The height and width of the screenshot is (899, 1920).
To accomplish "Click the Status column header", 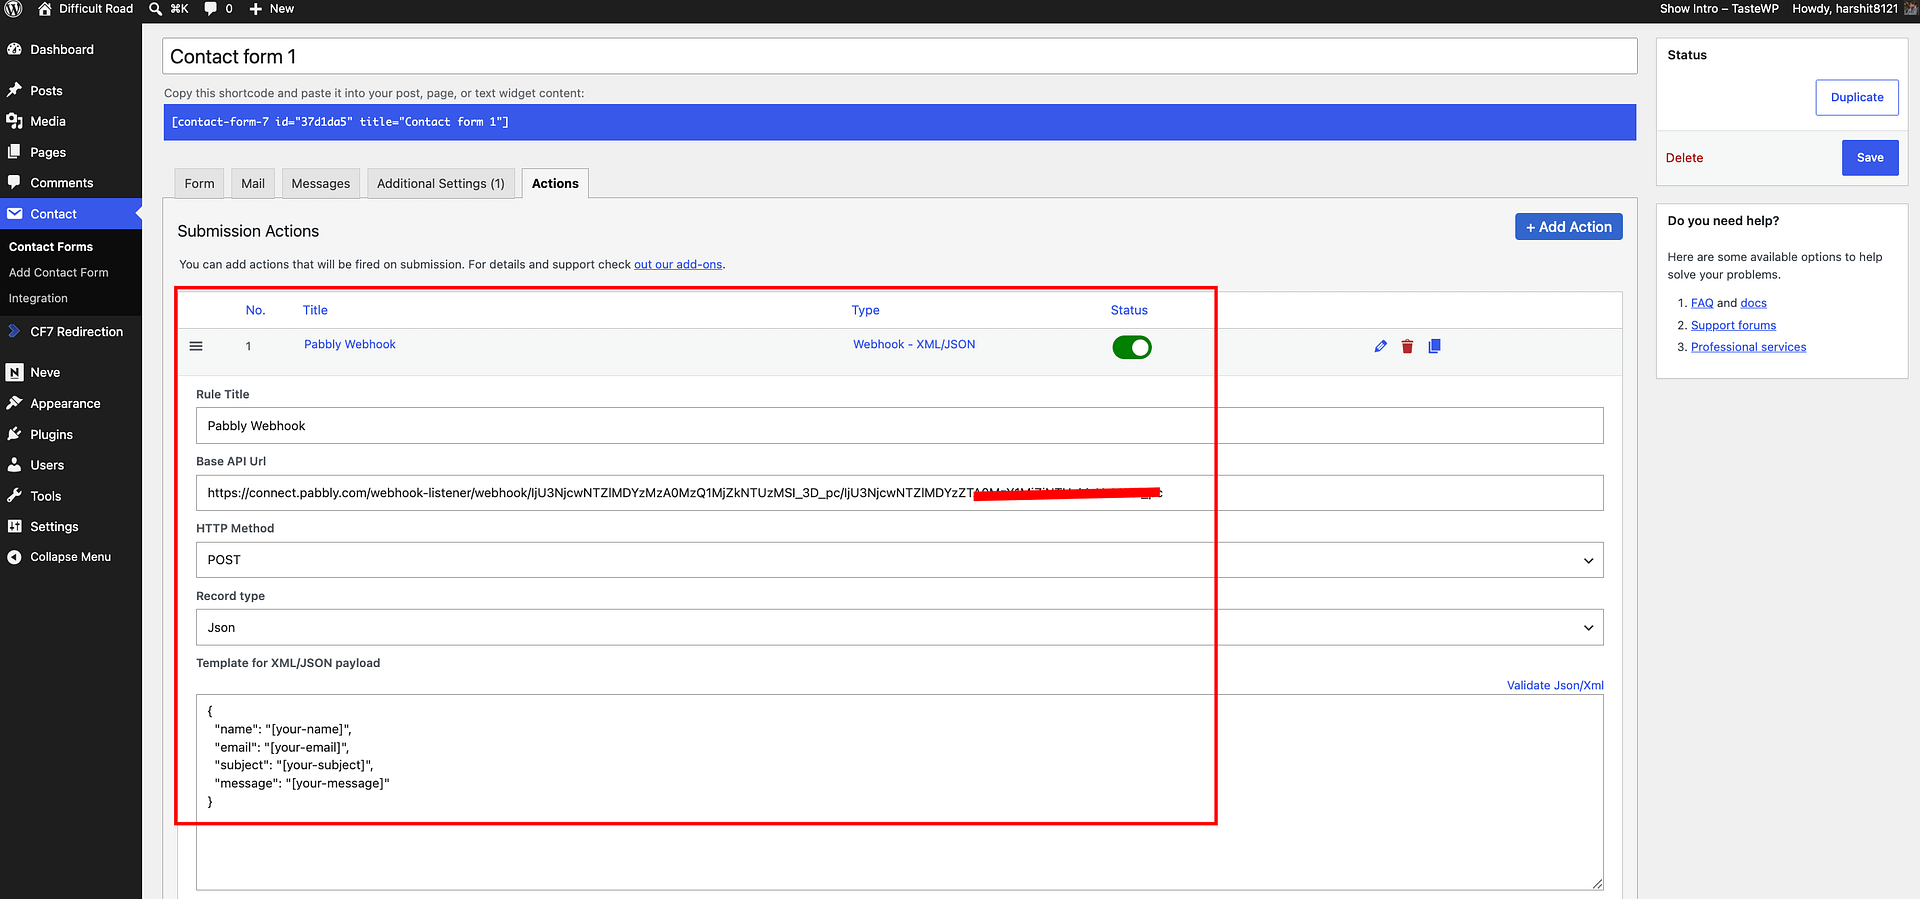I will [1129, 310].
